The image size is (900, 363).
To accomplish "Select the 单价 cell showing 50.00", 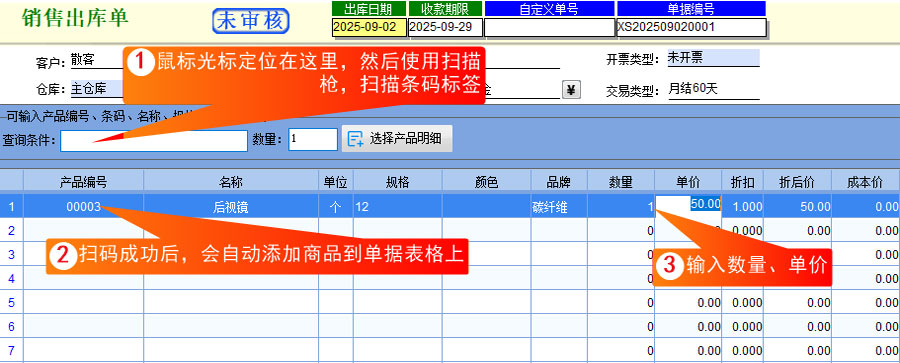I will (x=688, y=204).
